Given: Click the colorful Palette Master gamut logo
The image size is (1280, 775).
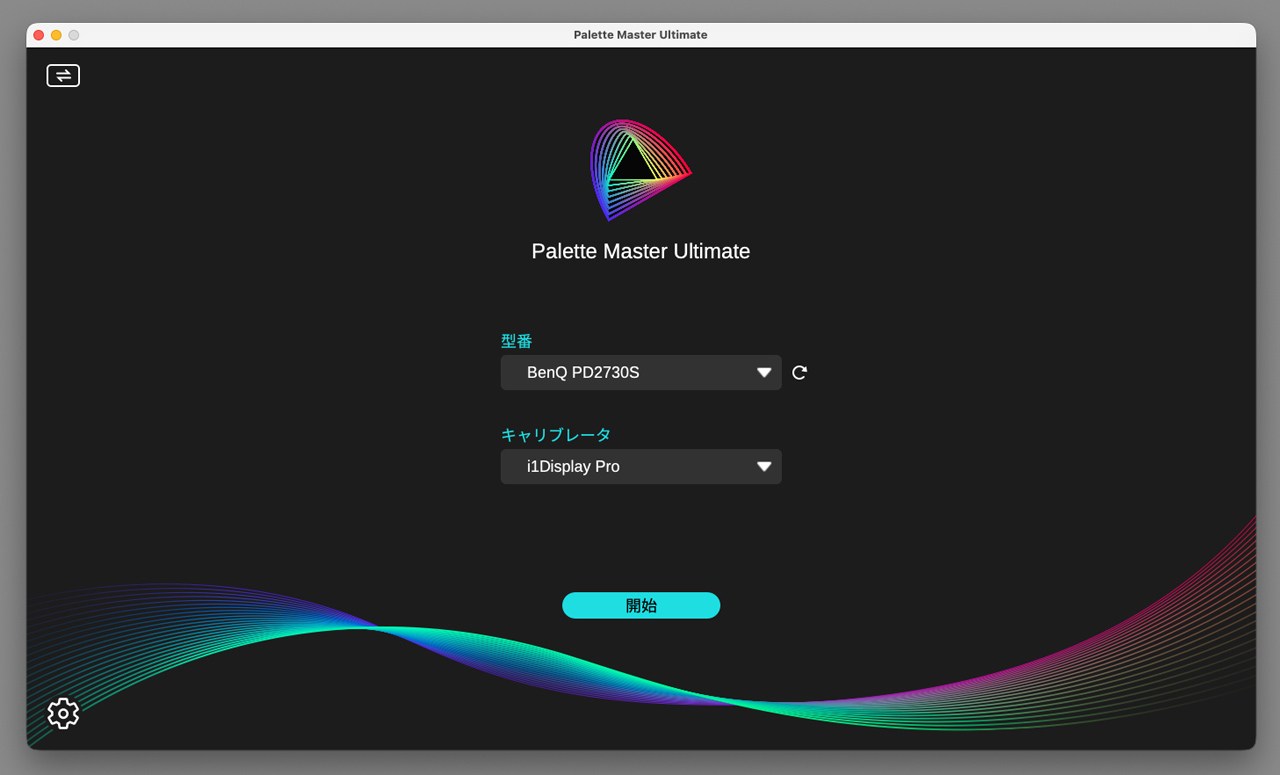Looking at the screenshot, I should (x=640, y=170).
